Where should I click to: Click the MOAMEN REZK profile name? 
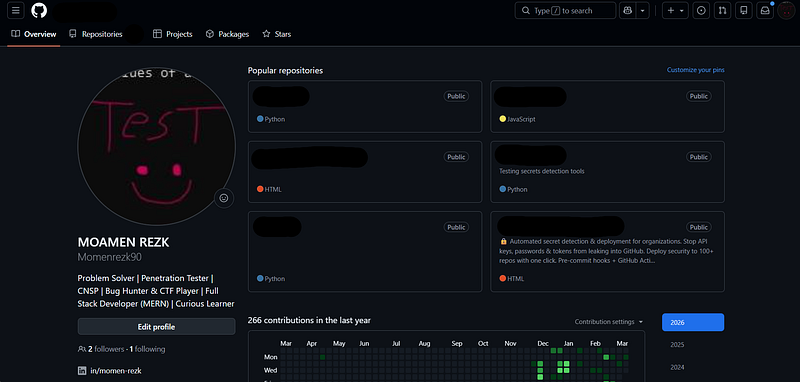click(123, 242)
